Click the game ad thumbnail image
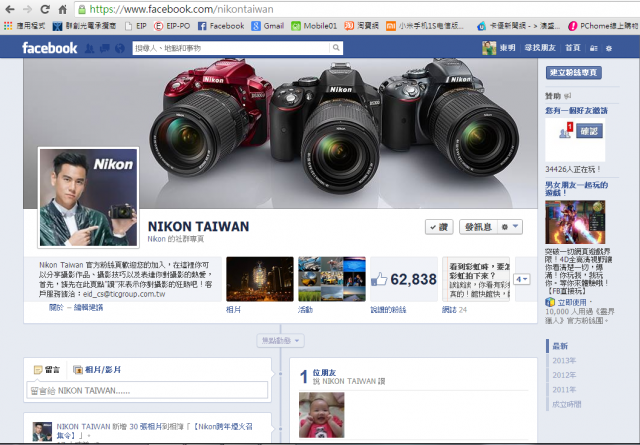This screenshot has height=445, width=640. [575, 222]
